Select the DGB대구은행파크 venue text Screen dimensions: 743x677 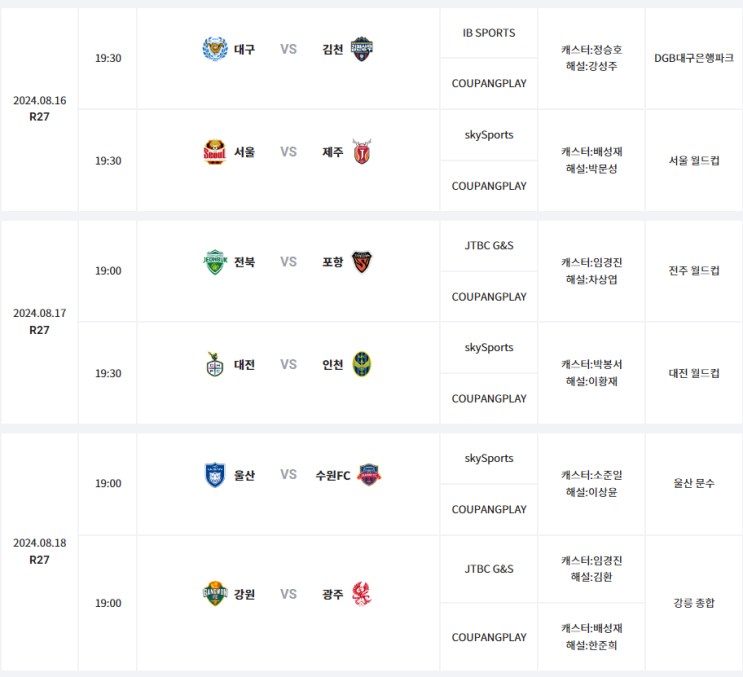(694, 58)
